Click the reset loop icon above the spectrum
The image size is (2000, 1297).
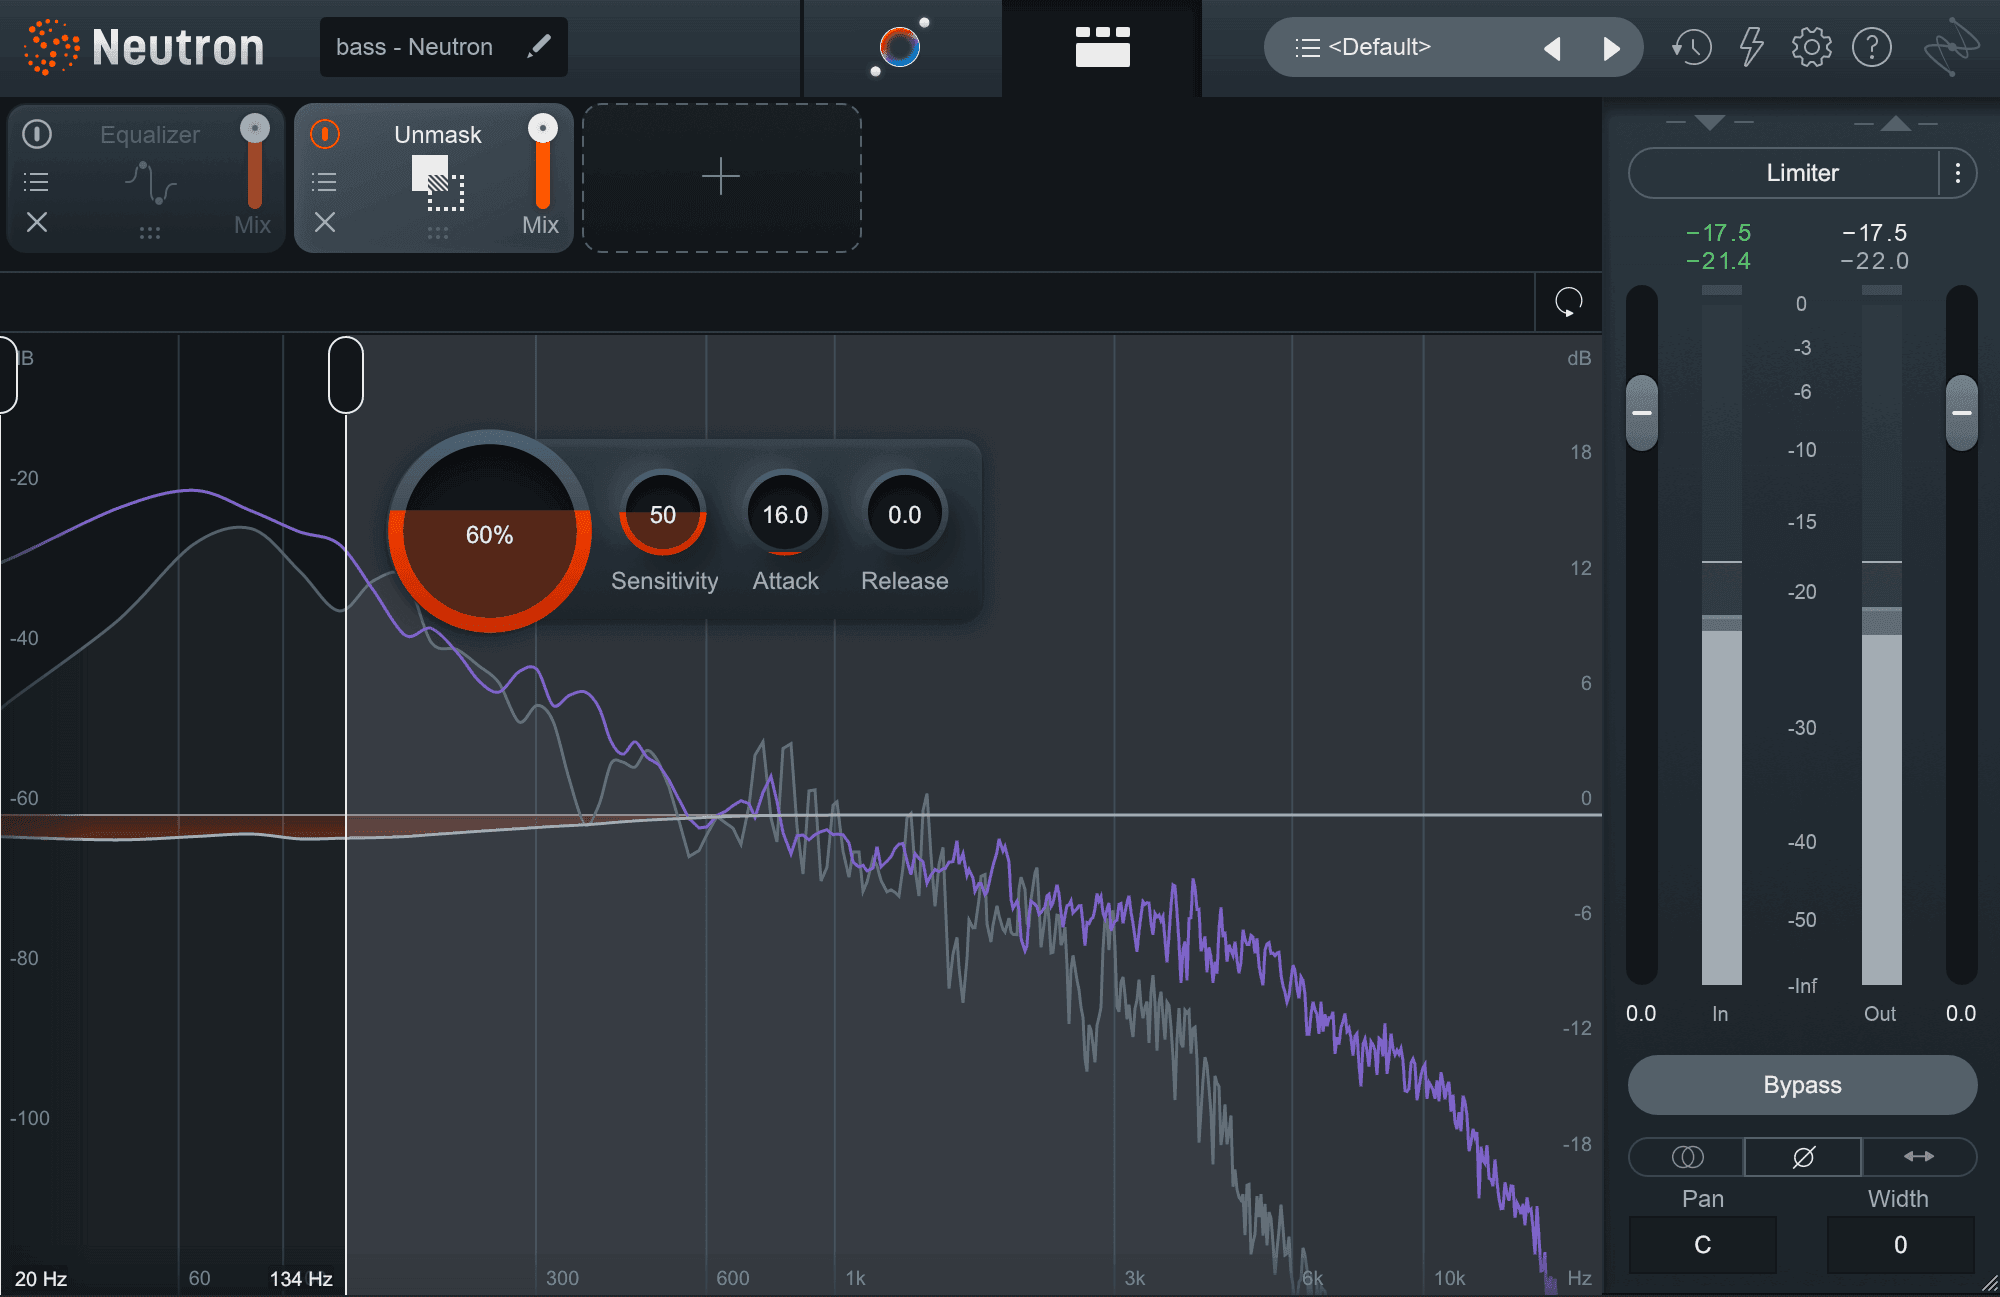tap(1568, 301)
